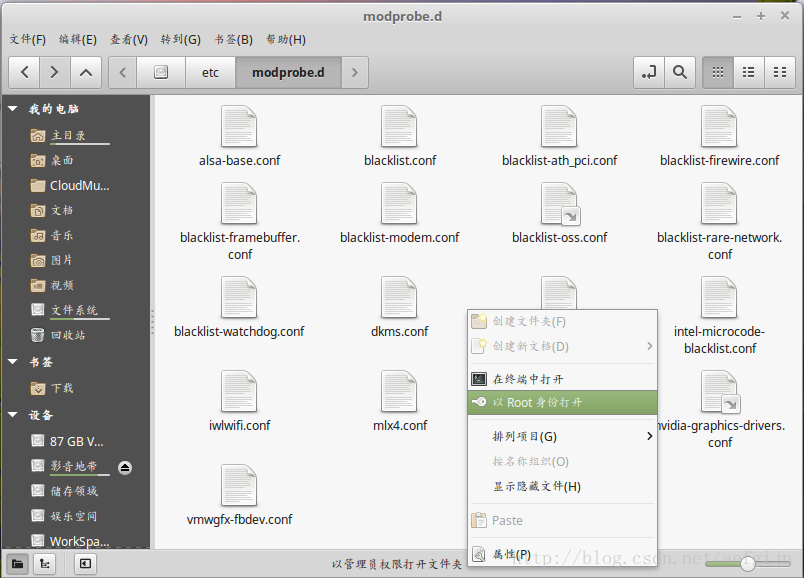This screenshot has height=578, width=804.
Task: Open the 书签(B) menu
Action: coord(233,39)
